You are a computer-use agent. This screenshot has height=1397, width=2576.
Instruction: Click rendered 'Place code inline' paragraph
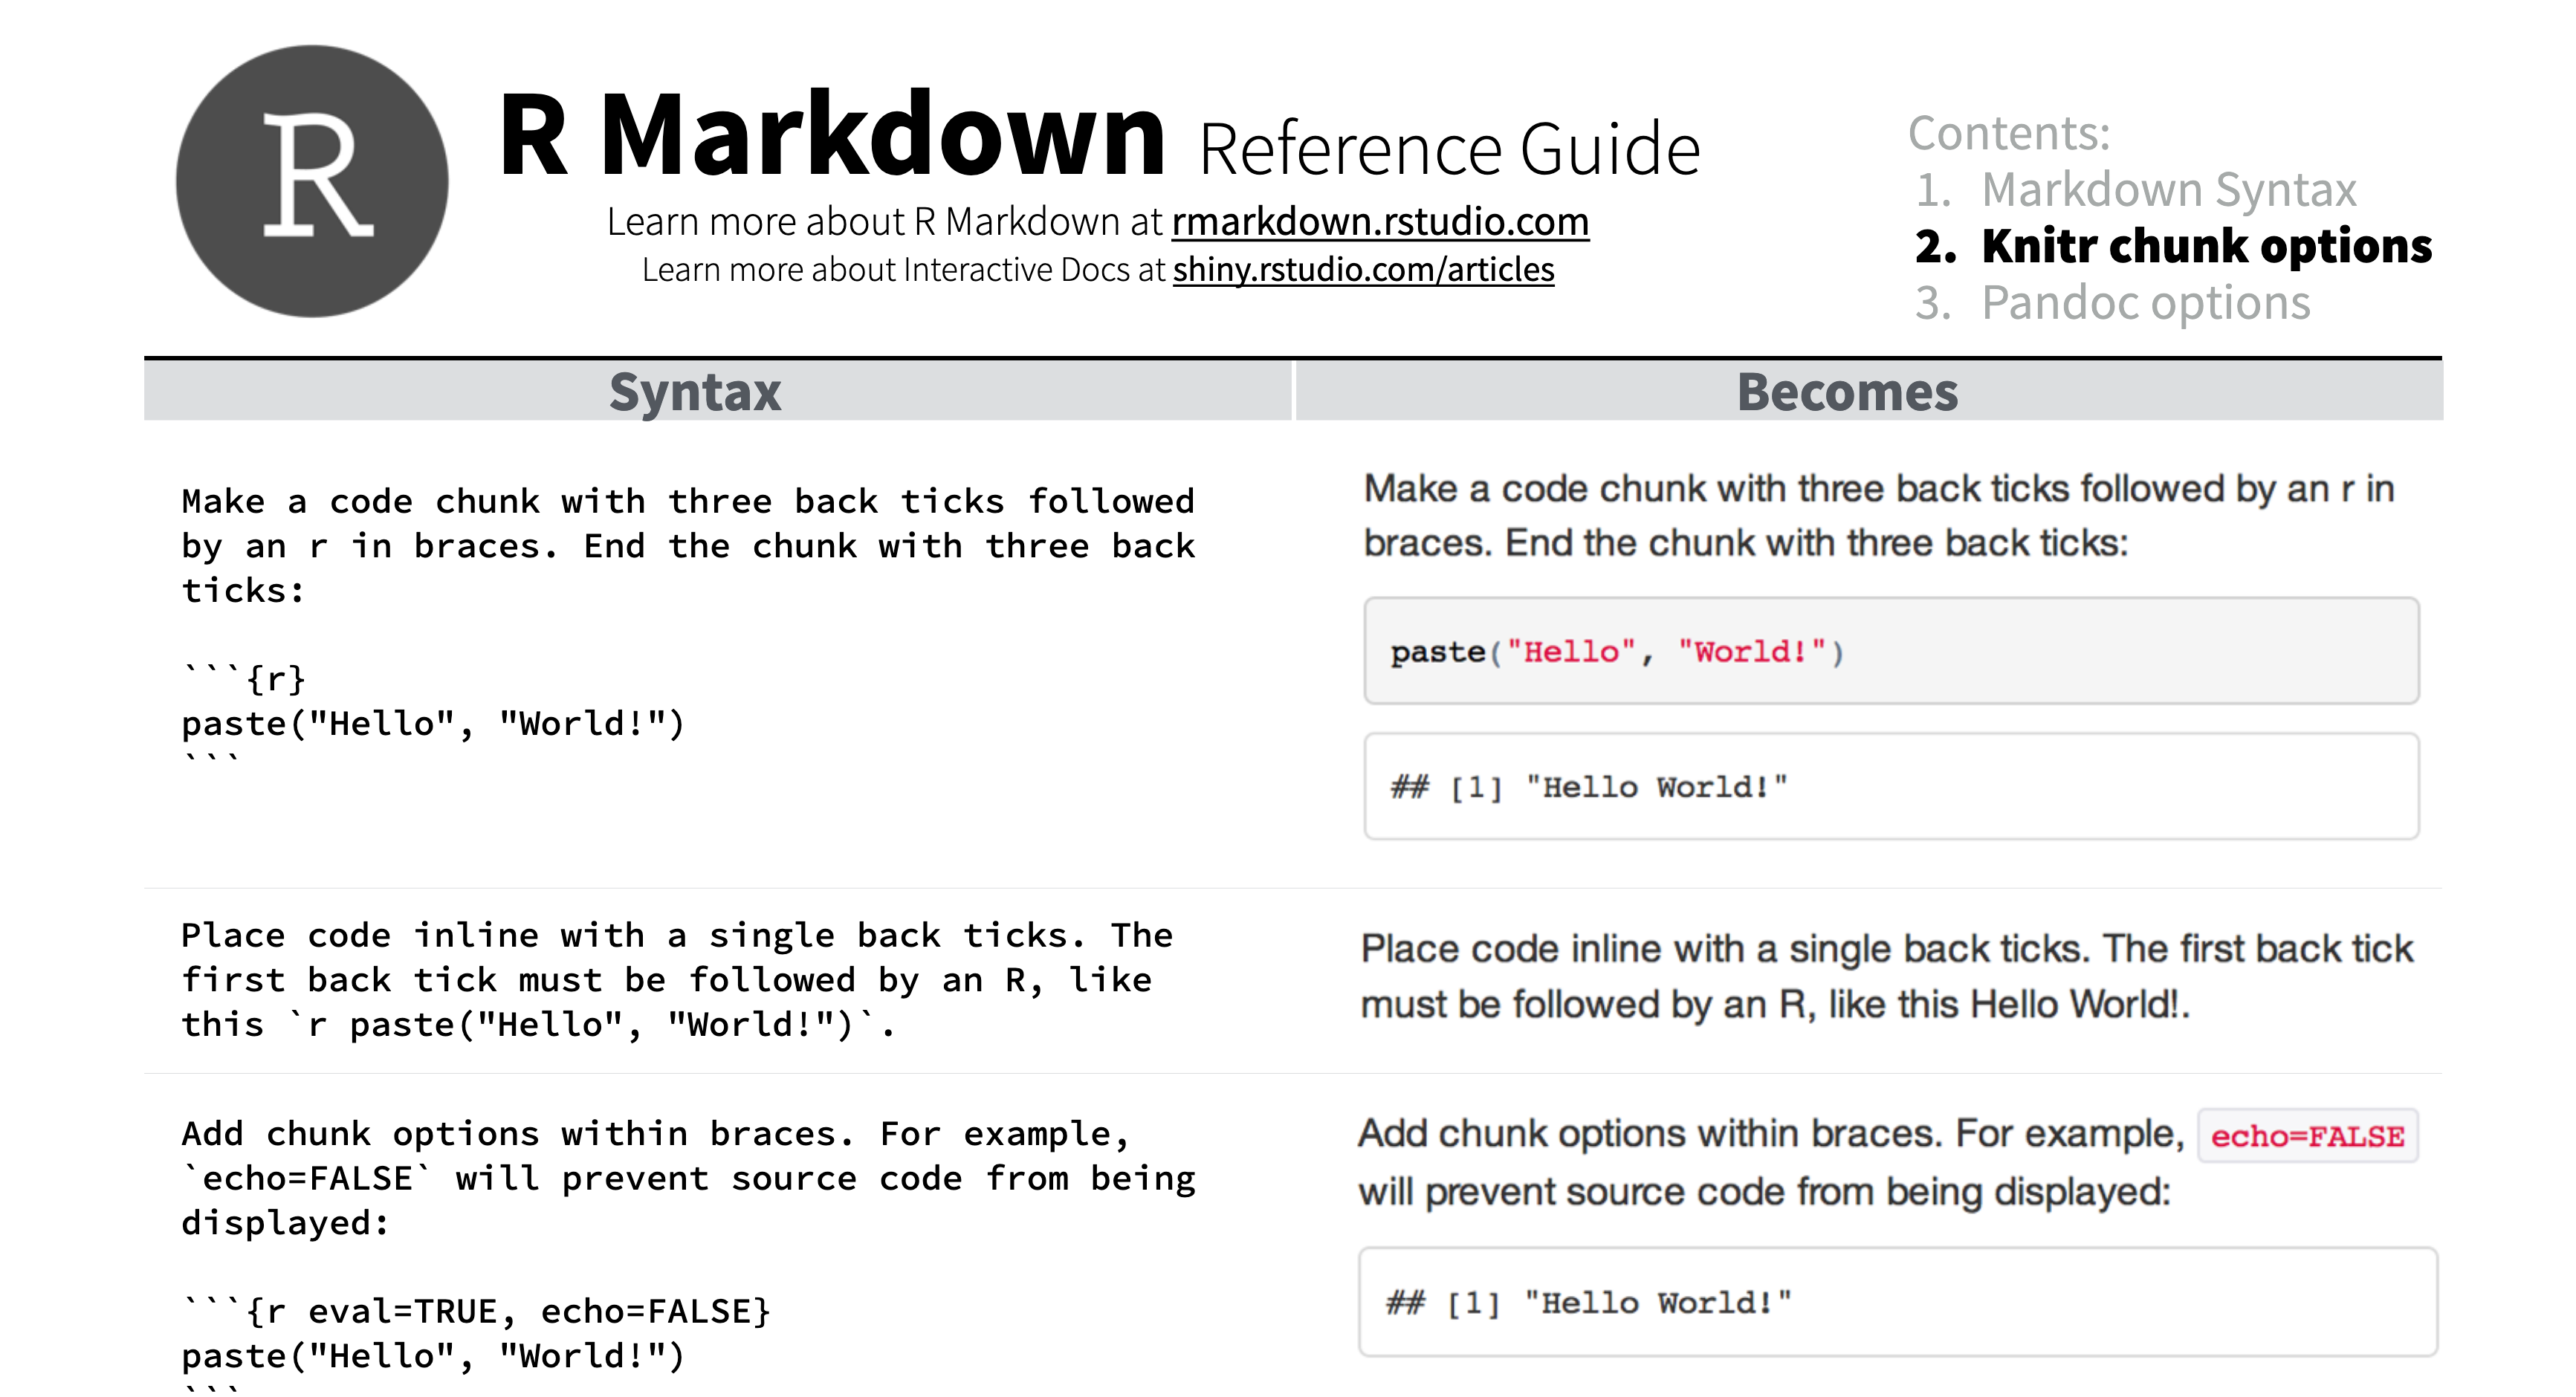[x=1886, y=976]
